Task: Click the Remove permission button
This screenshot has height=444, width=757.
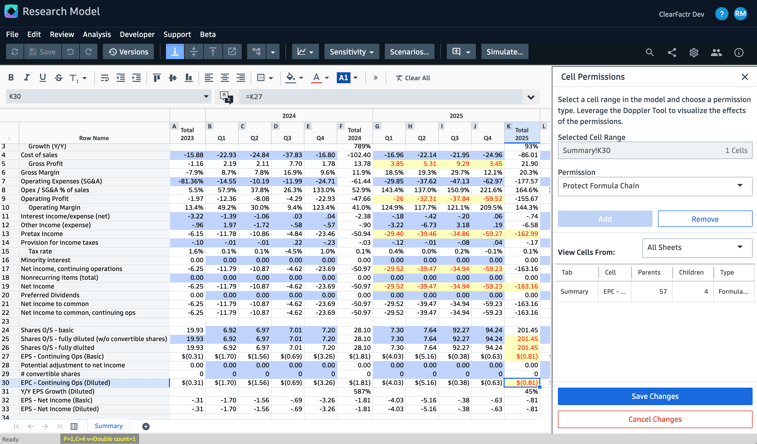Action: click(704, 219)
